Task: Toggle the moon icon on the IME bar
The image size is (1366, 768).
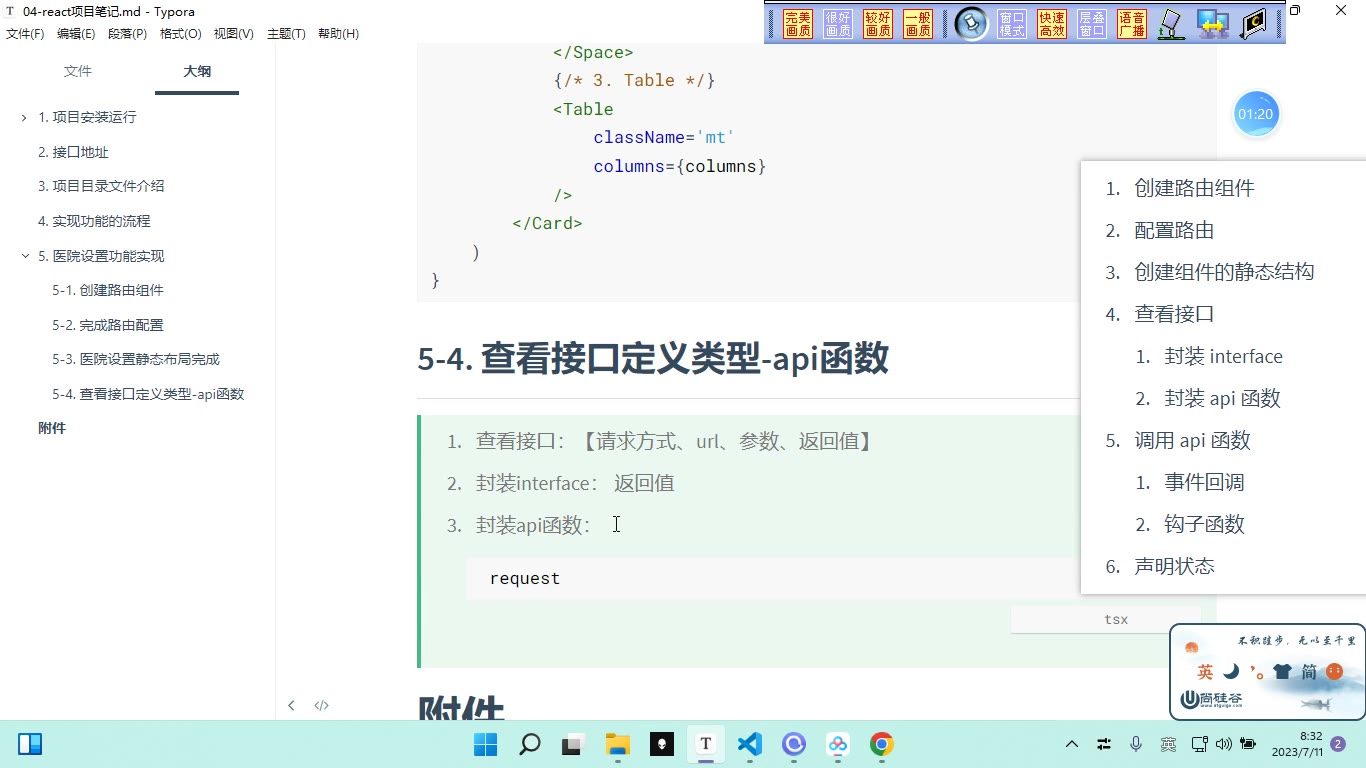Action: [x=1232, y=672]
